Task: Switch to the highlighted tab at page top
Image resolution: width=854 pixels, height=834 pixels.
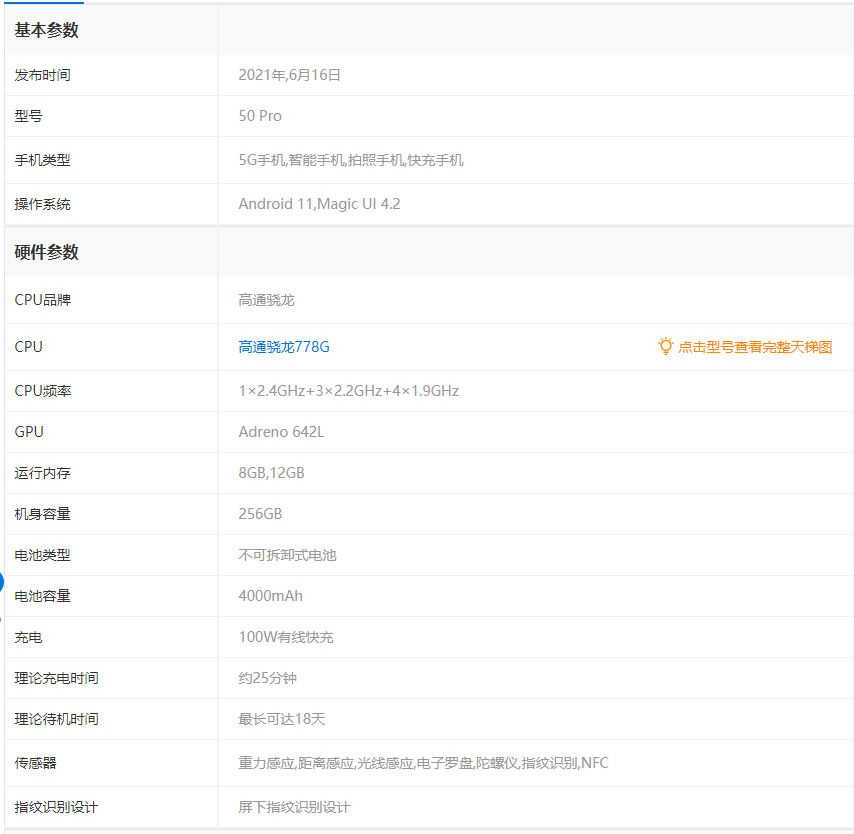Action: coord(43,5)
